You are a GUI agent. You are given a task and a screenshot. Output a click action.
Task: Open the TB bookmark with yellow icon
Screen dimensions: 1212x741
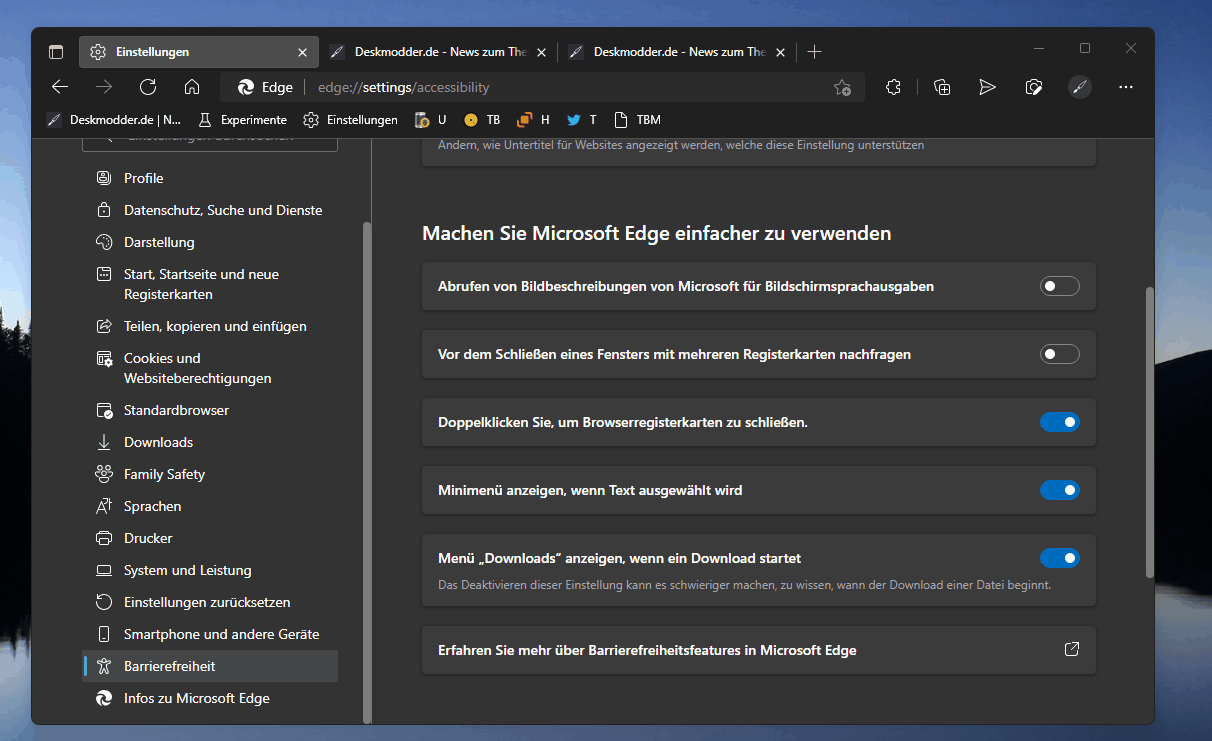(482, 120)
